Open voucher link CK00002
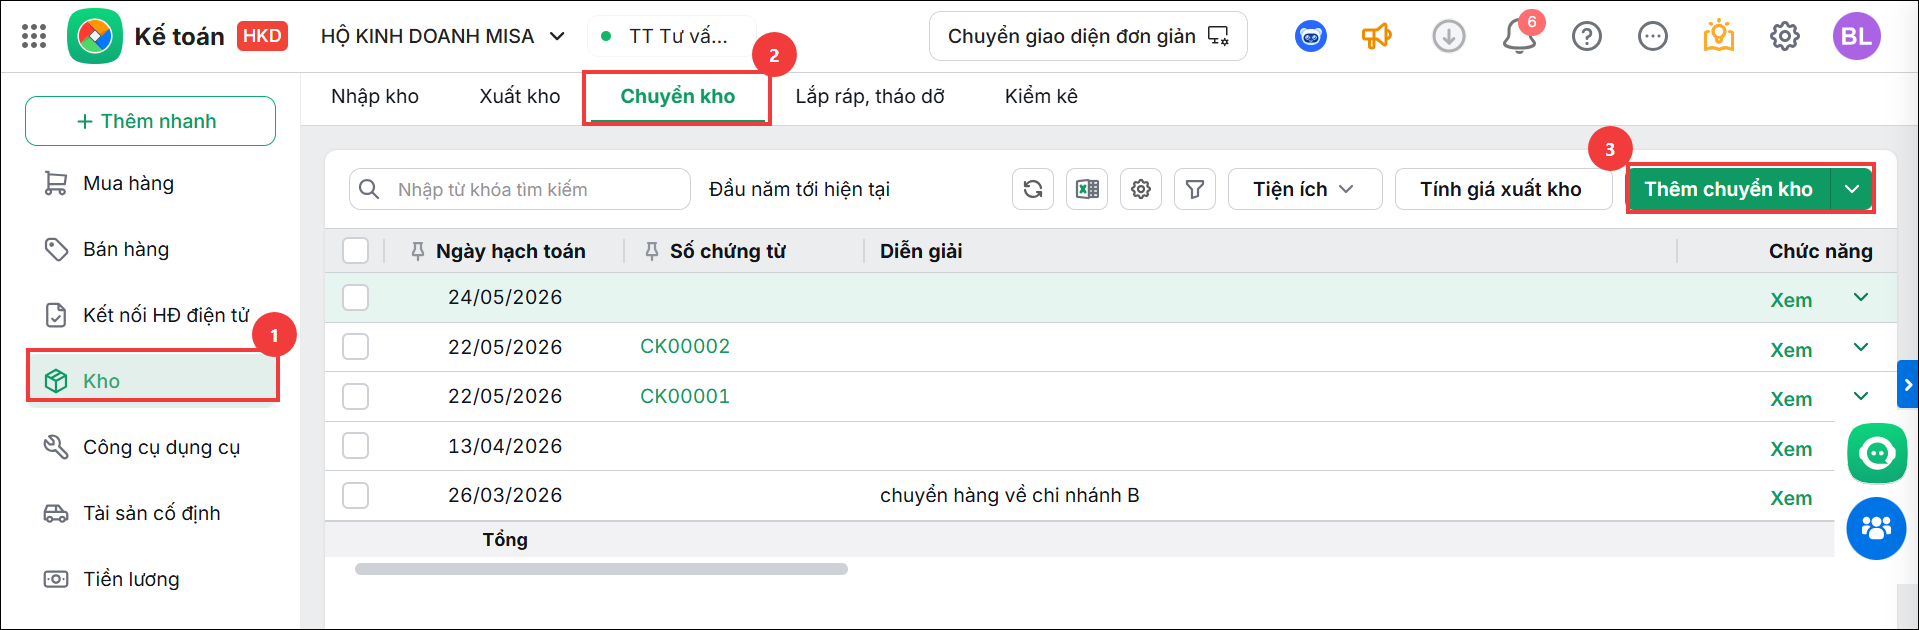This screenshot has width=1919, height=630. [x=685, y=347]
